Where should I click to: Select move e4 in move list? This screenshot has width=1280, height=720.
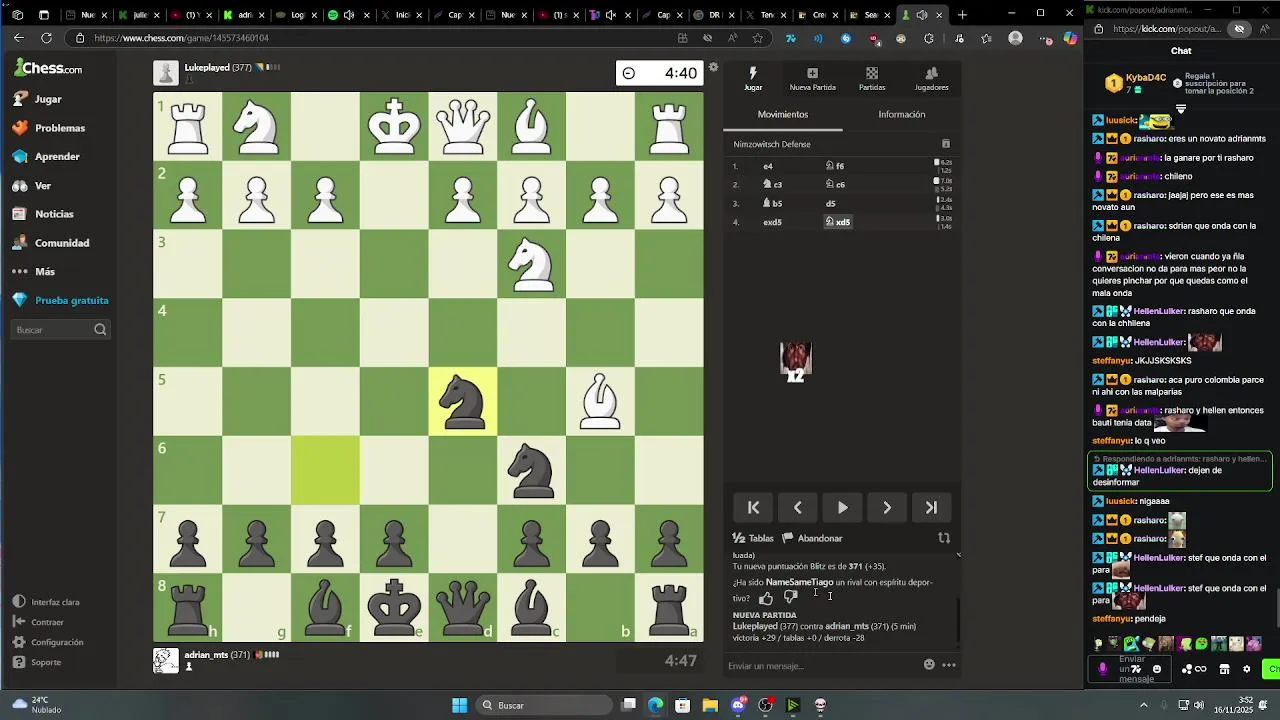click(768, 166)
